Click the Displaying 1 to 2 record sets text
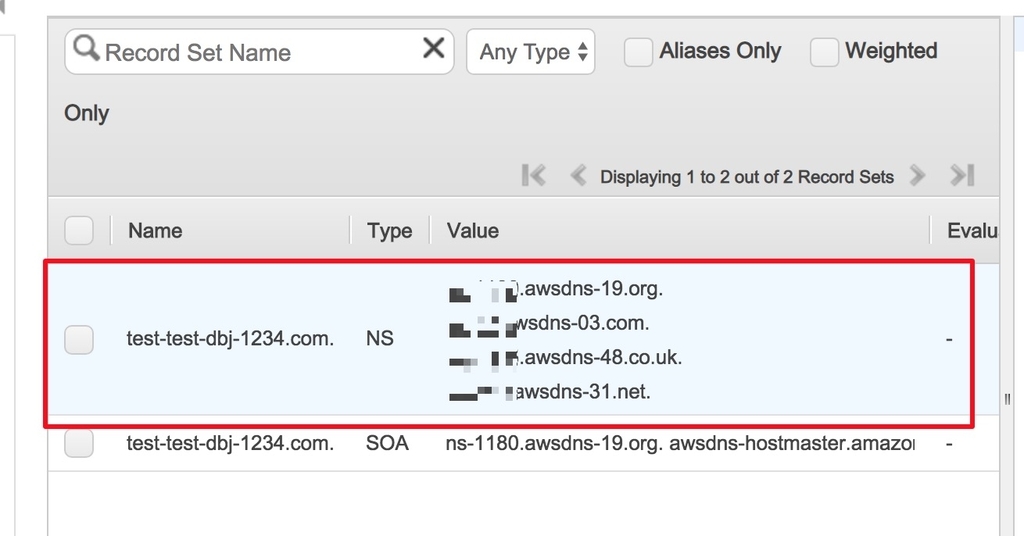This screenshot has height=536, width=1024. click(746, 177)
